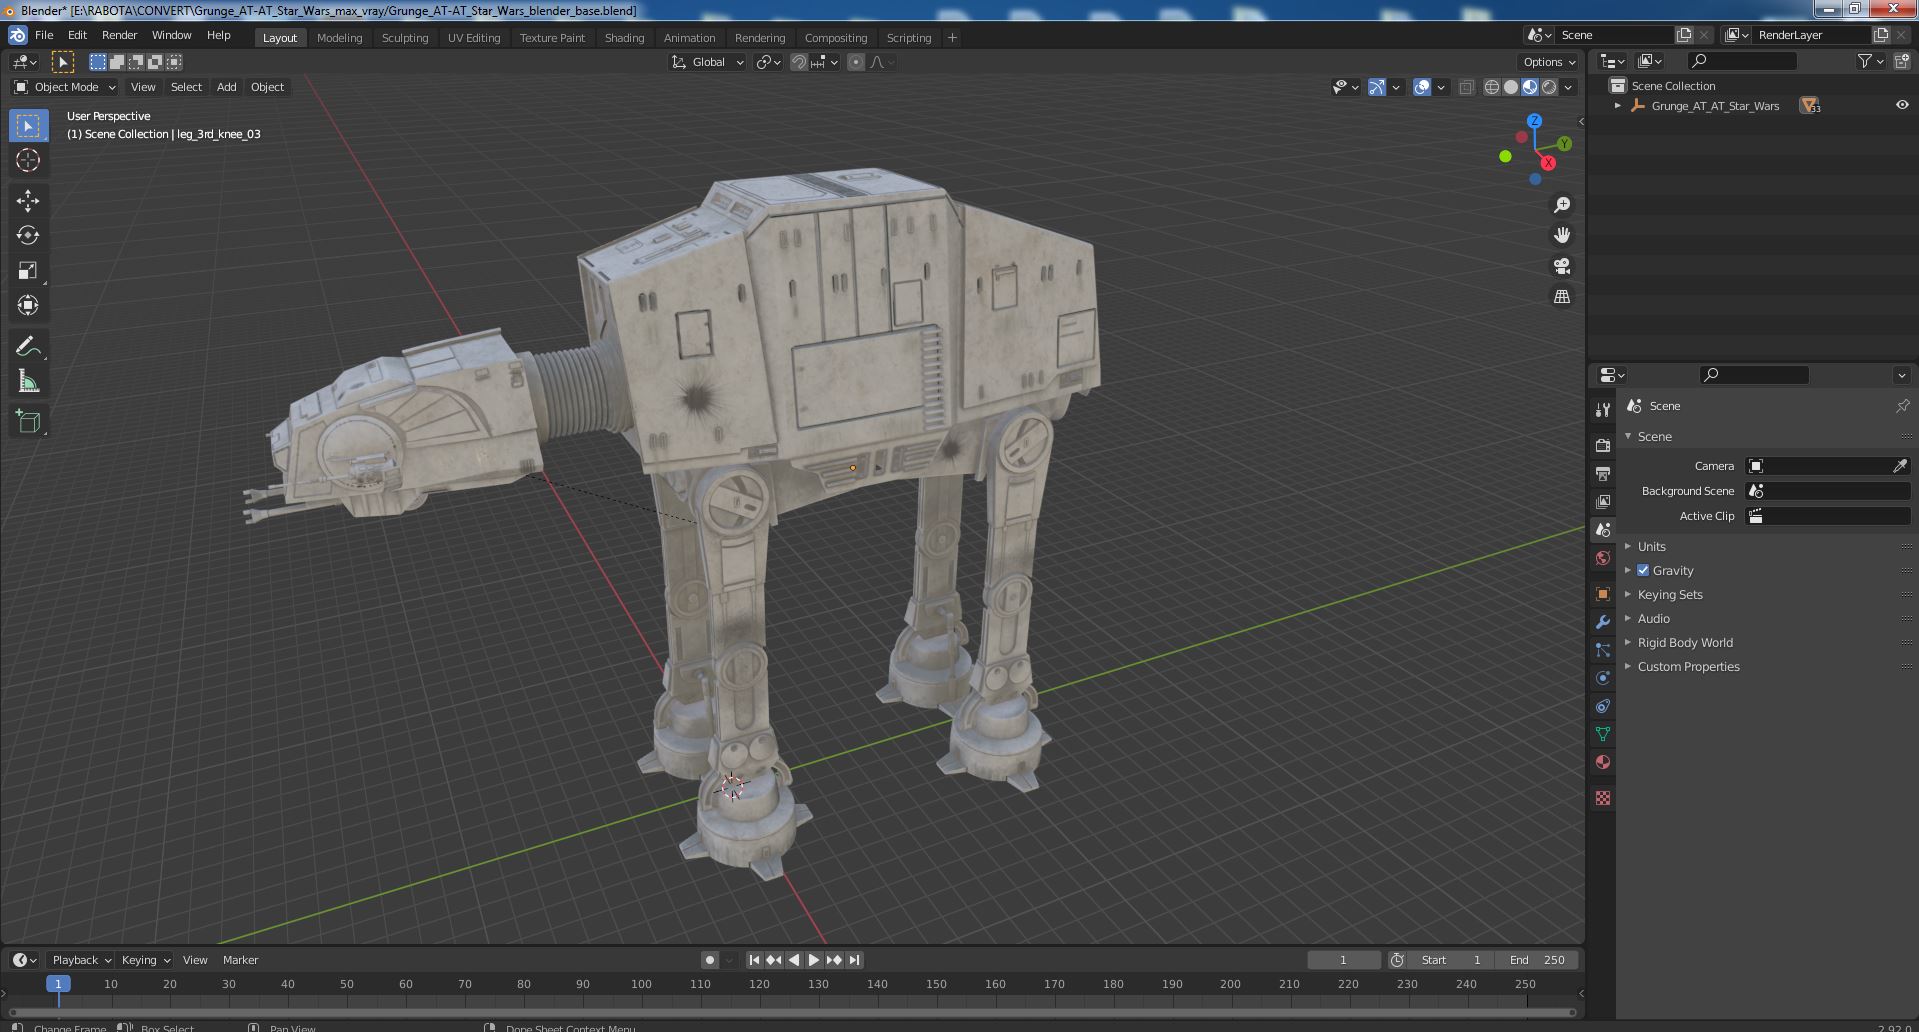Open the Keying popover

[145, 960]
